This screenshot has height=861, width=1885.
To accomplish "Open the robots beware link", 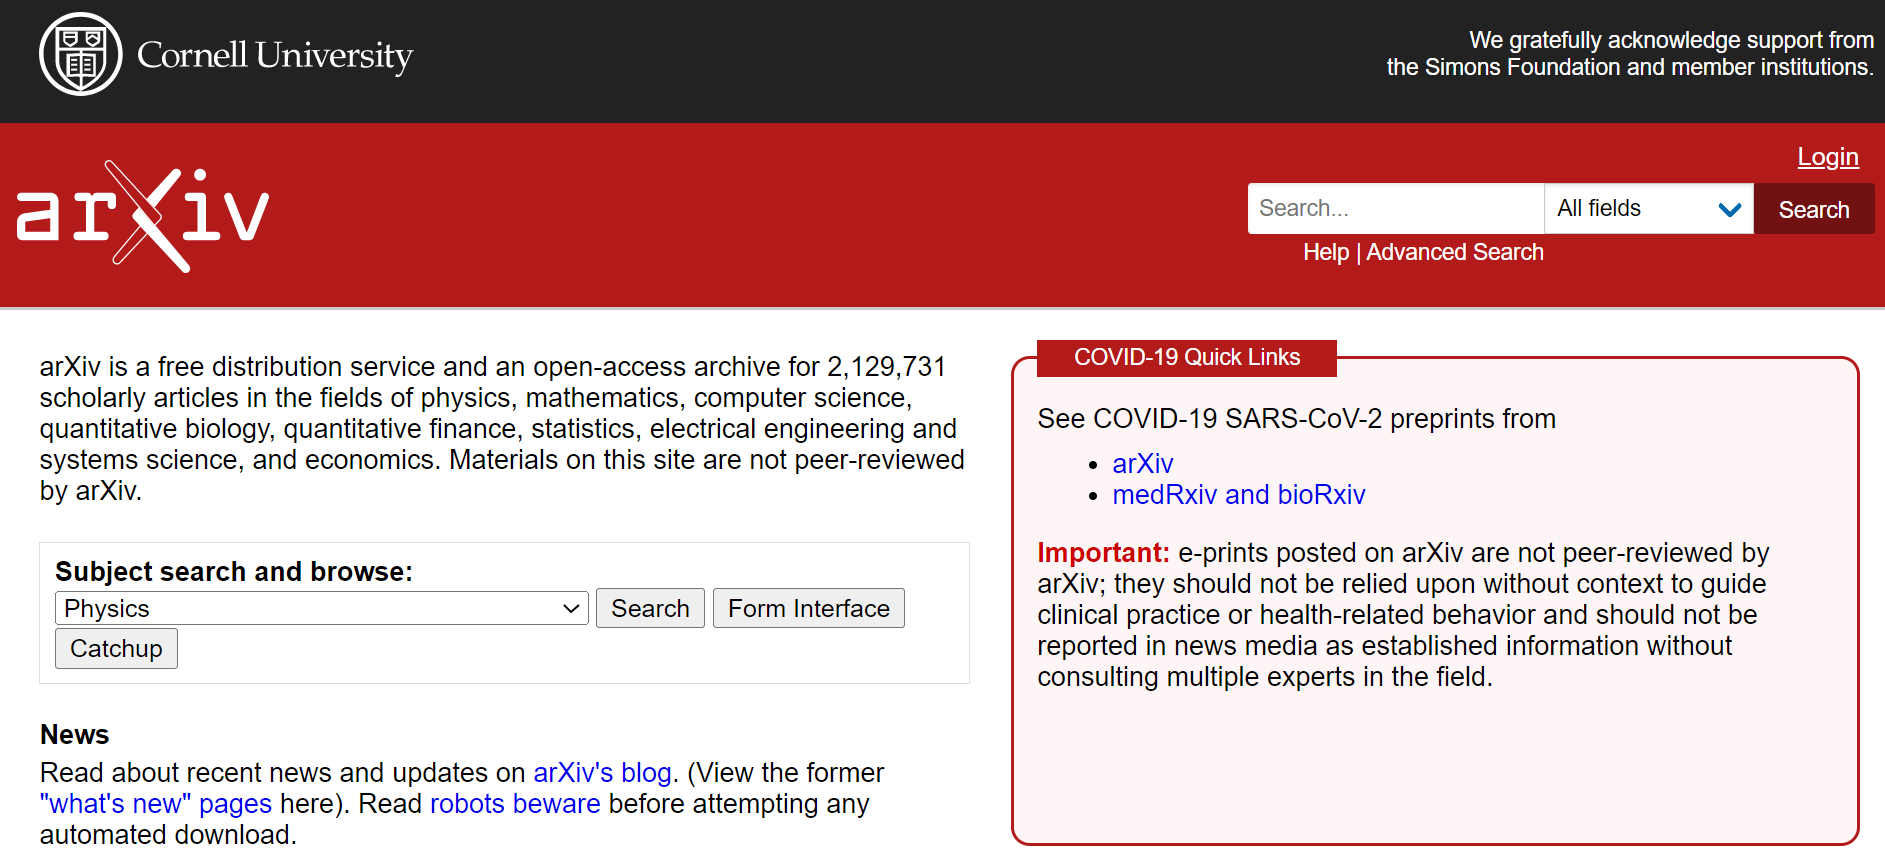I will (x=515, y=804).
